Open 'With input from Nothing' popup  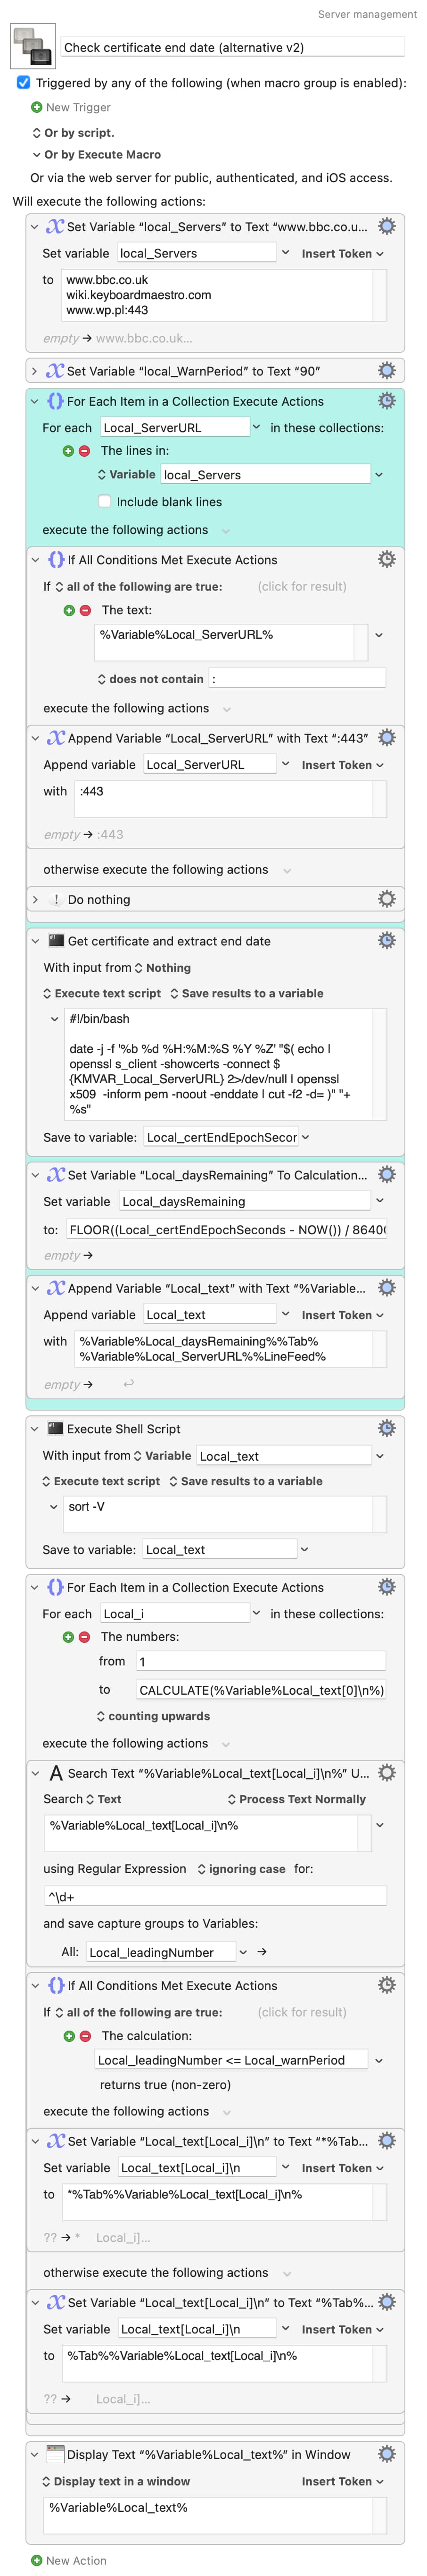pyautogui.click(x=162, y=968)
